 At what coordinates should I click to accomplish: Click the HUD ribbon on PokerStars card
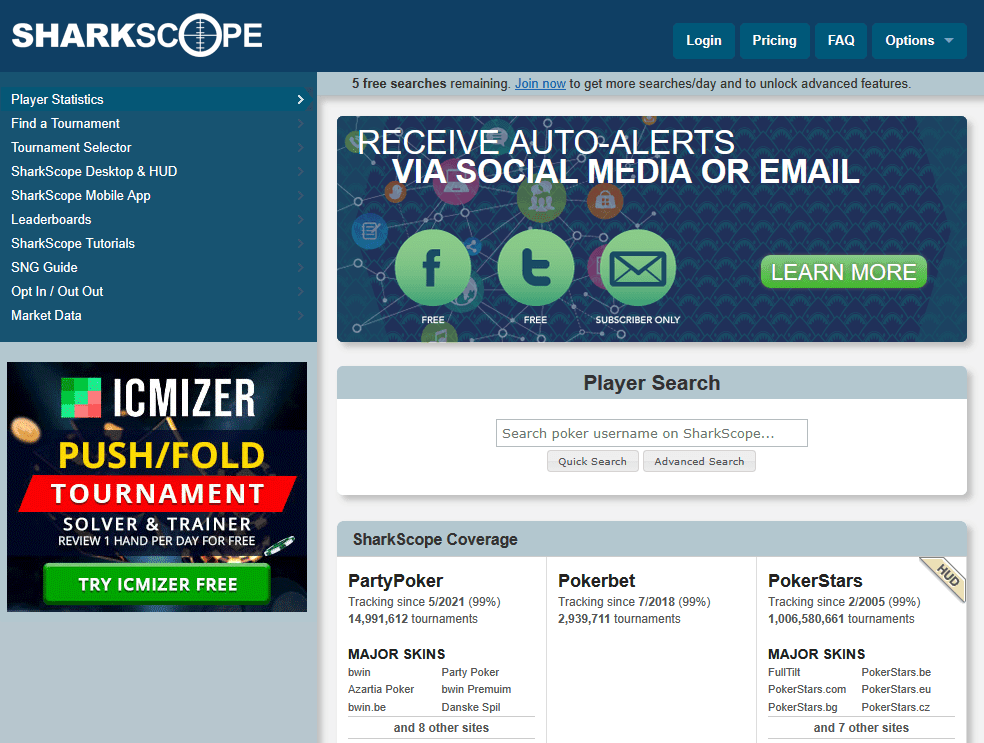coord(945,577)
